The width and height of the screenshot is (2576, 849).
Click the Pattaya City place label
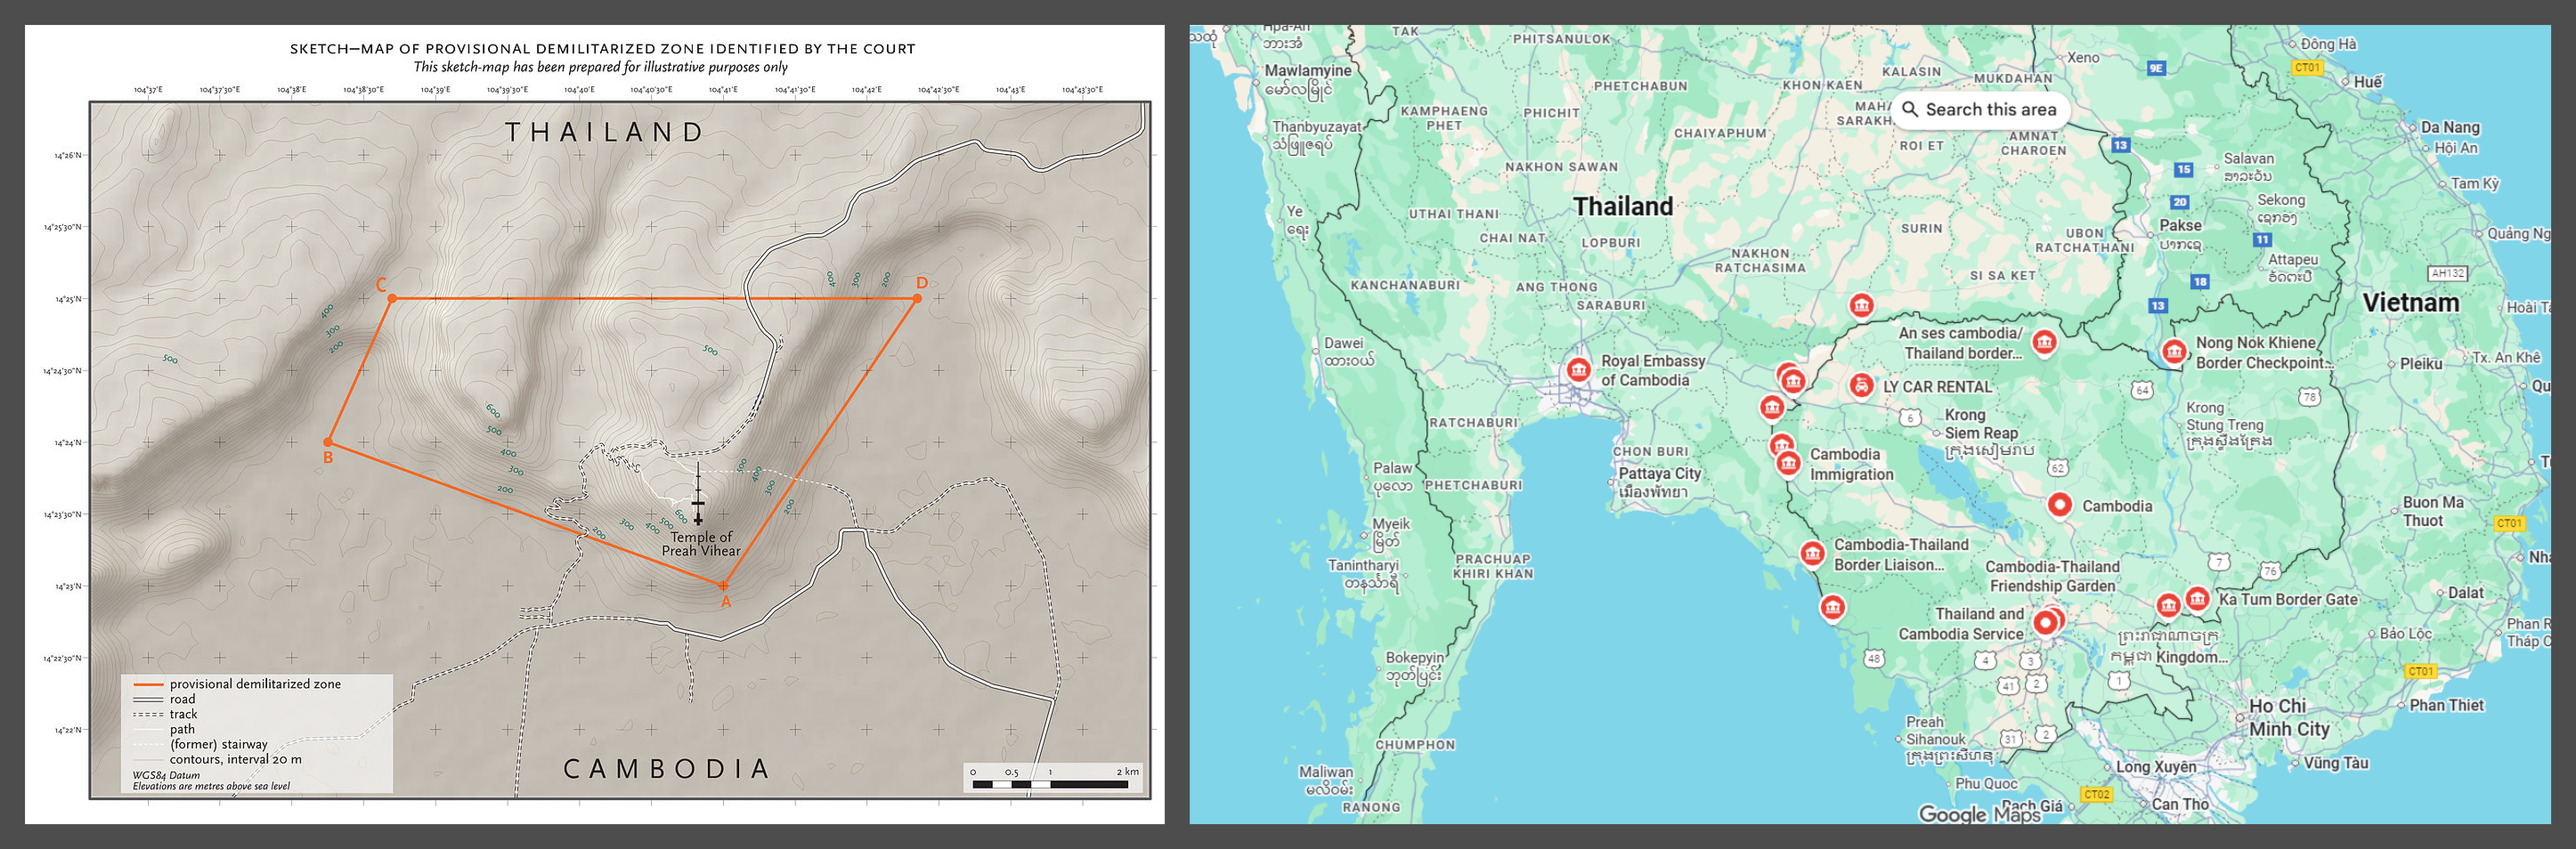tap(1659, 474)
